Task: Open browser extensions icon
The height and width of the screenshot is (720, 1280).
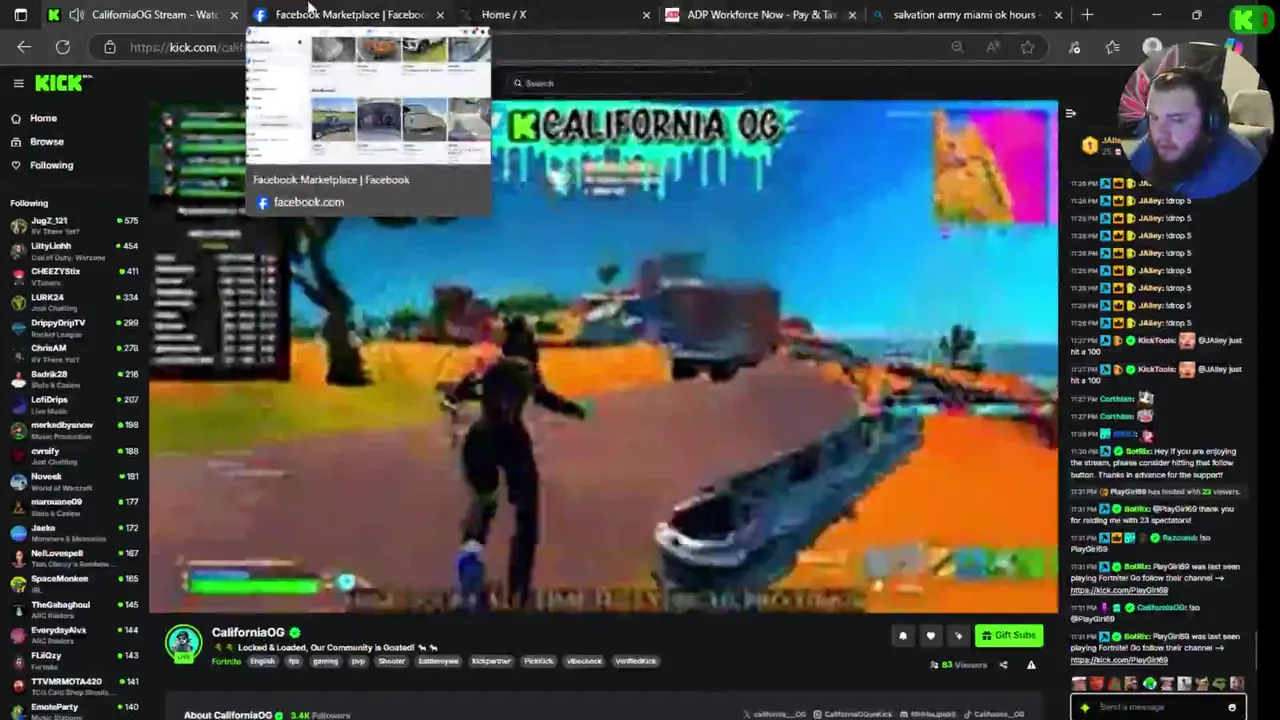Action: (1074, 47)
